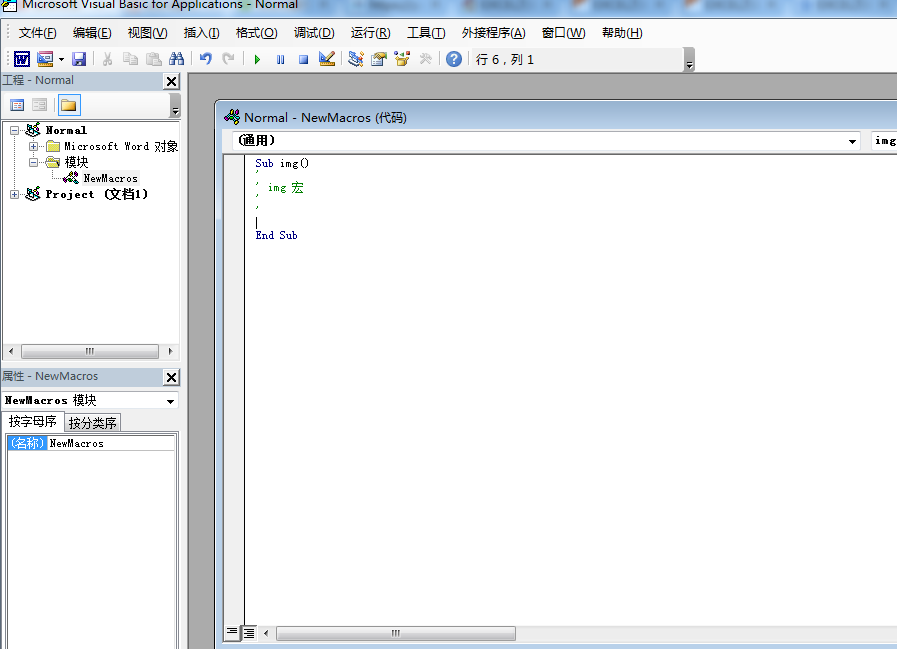Save Normal with the floppy disk icon
Screen dimensions: 897x649
pyautogui.click(x=79, y=59)
